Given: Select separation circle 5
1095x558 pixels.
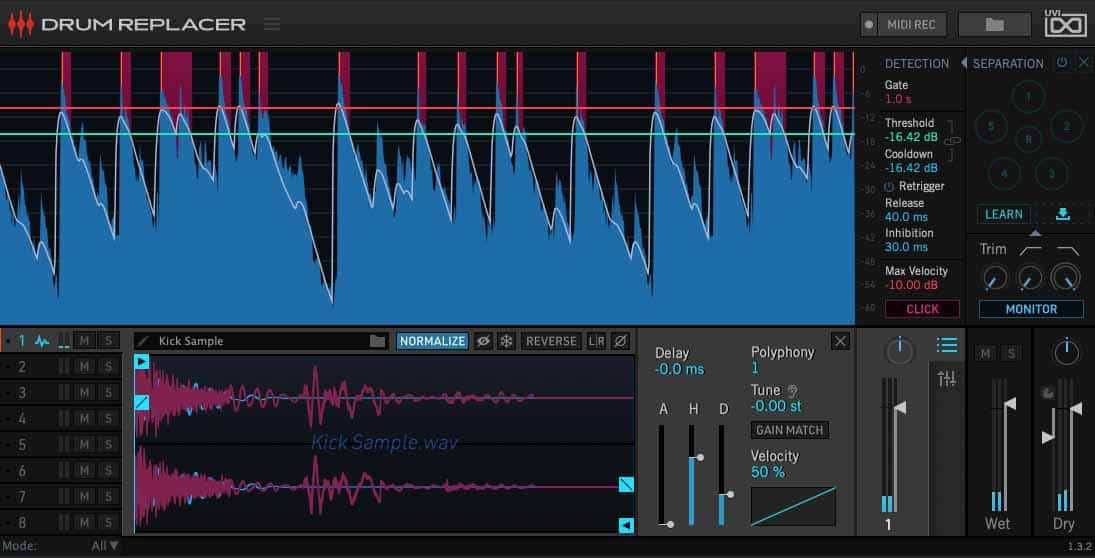Looking at the screenshot, I should 991,126.
